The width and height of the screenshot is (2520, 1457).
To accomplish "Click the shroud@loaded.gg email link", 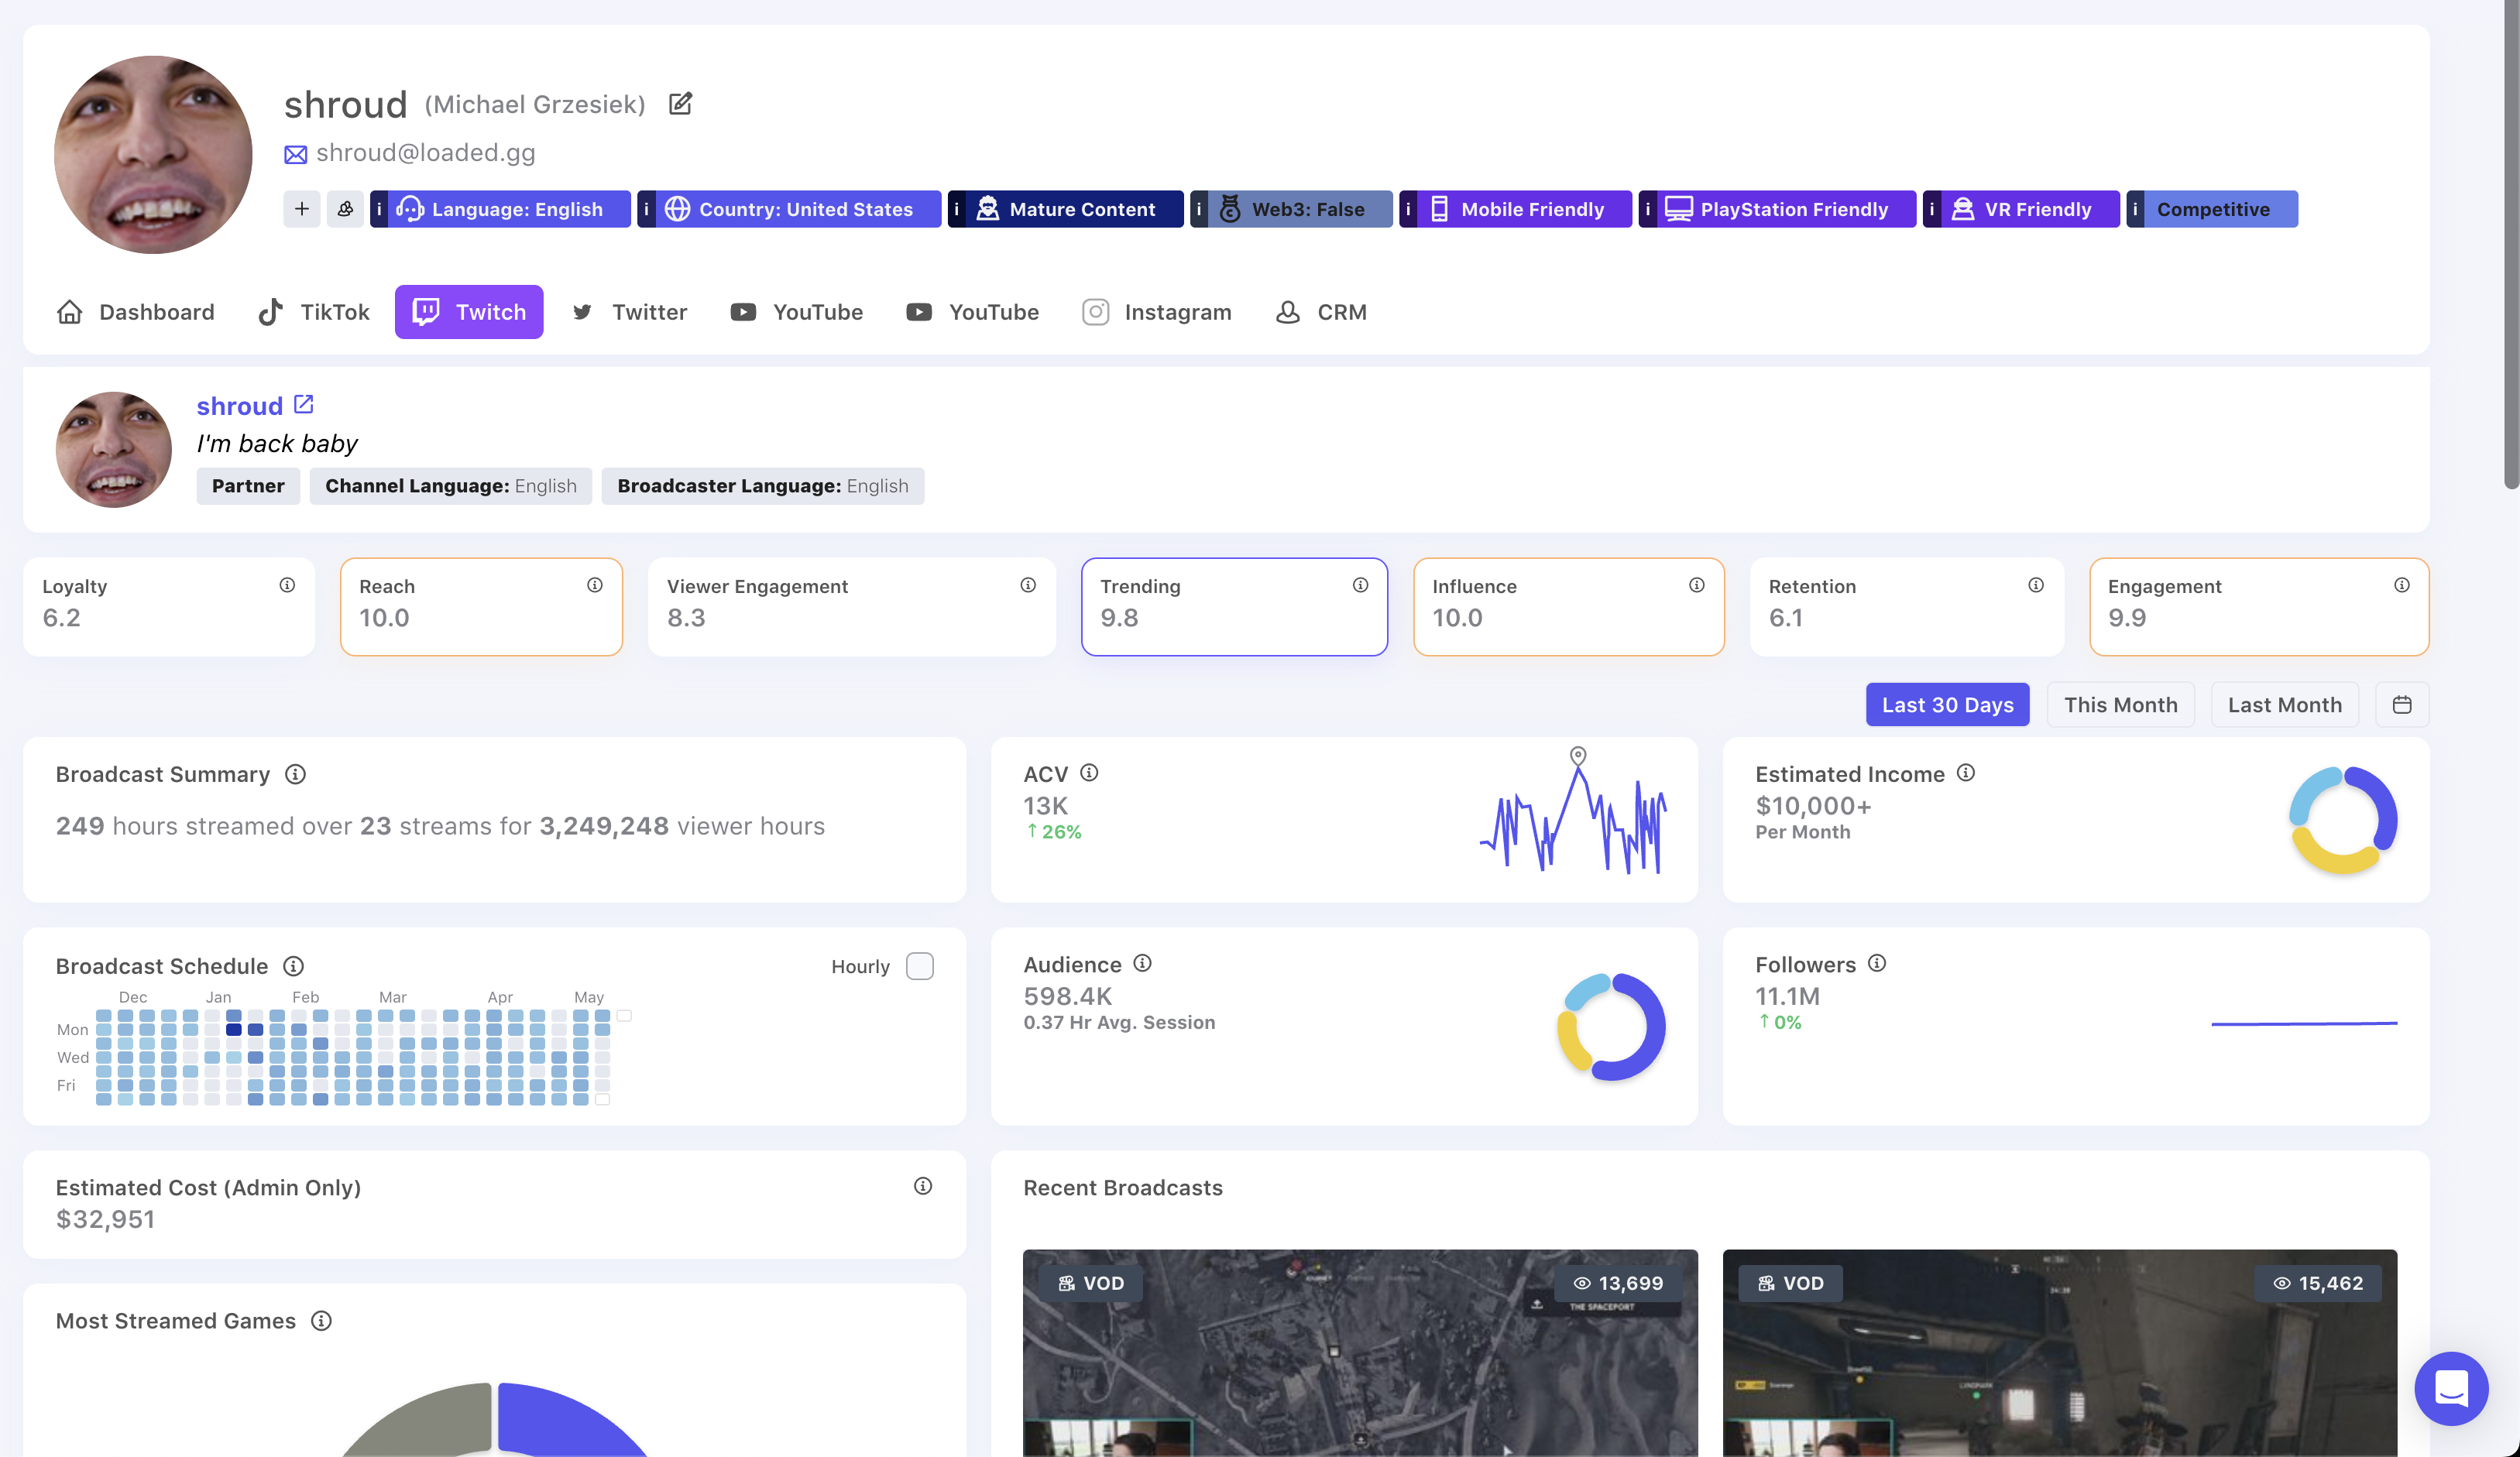I will click(x=425, y=153).
